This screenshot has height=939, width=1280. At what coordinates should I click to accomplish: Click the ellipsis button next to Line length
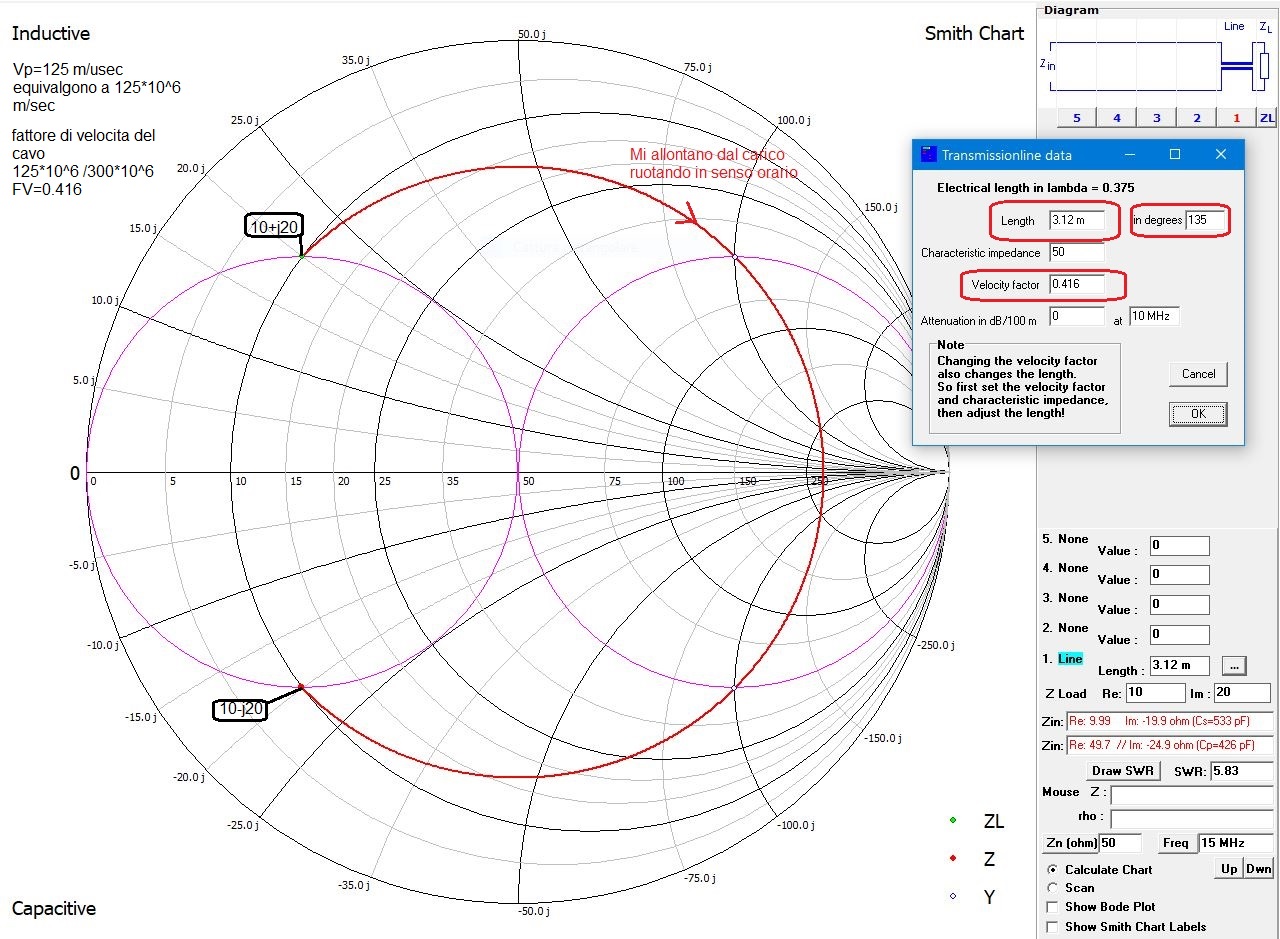coord(1234,665)
